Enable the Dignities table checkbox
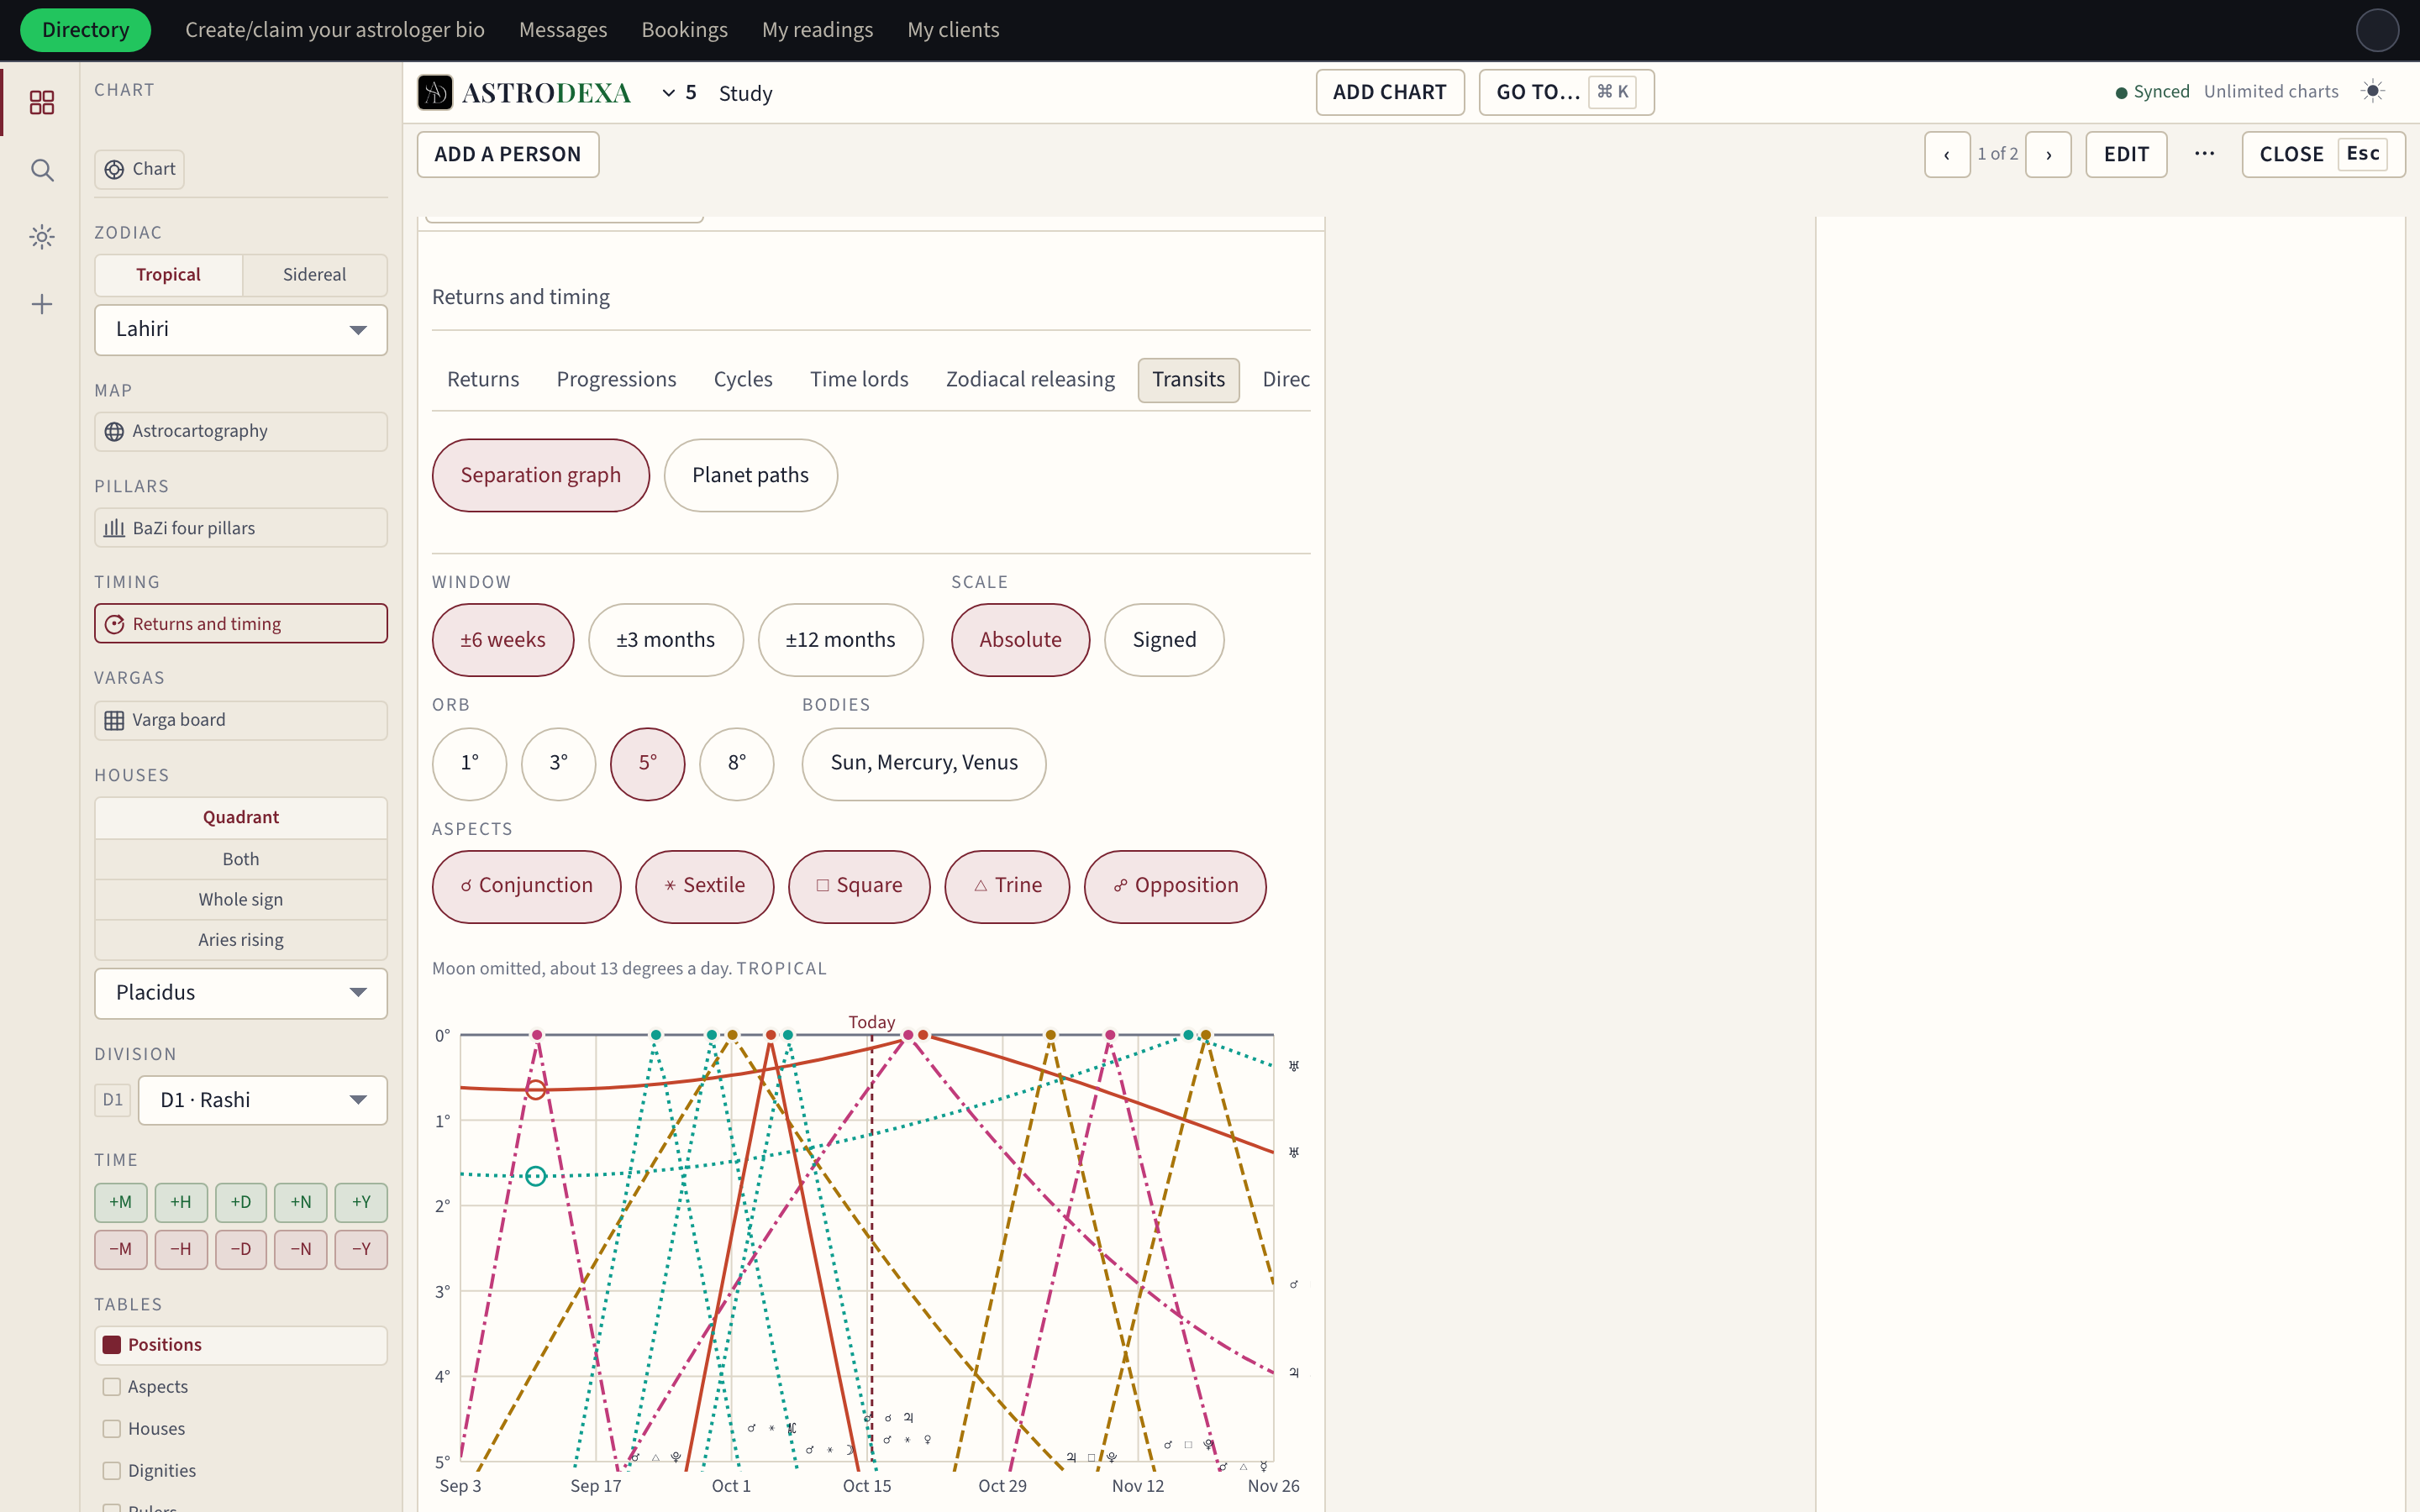 click(112, 1471)
